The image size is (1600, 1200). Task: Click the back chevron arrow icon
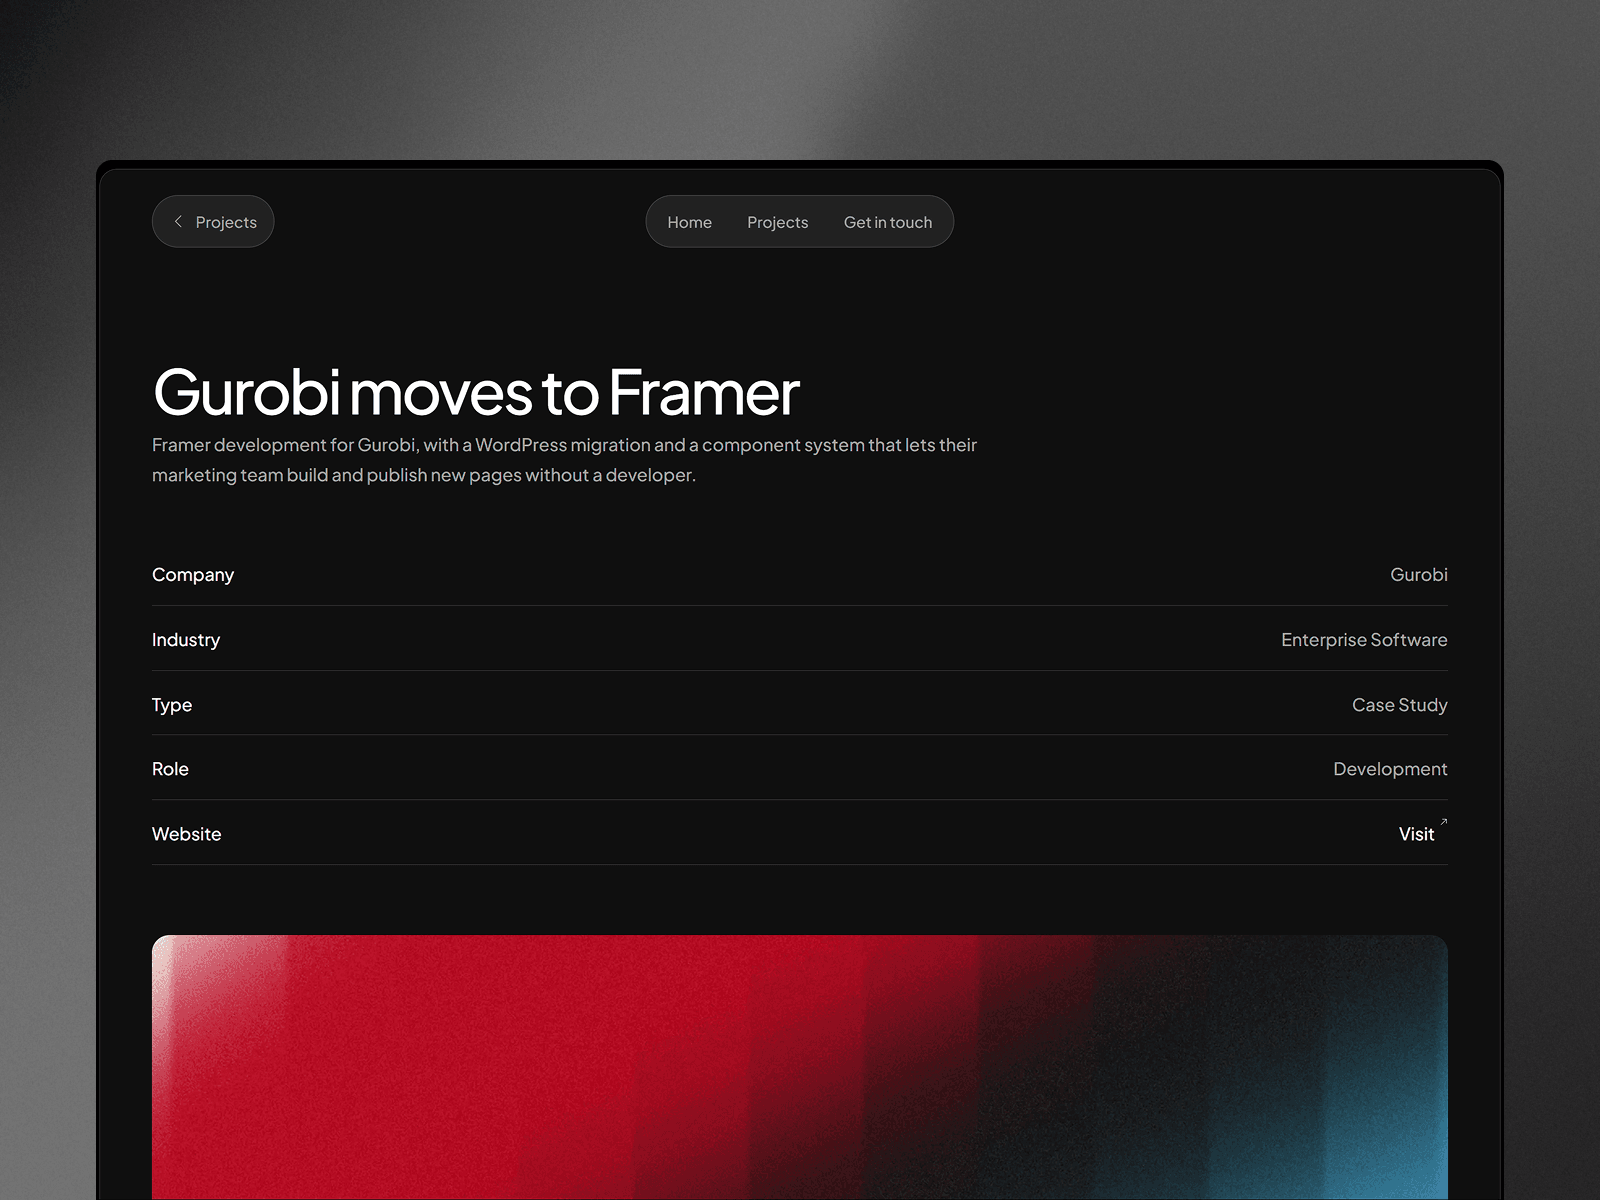(x=178, y=221)
